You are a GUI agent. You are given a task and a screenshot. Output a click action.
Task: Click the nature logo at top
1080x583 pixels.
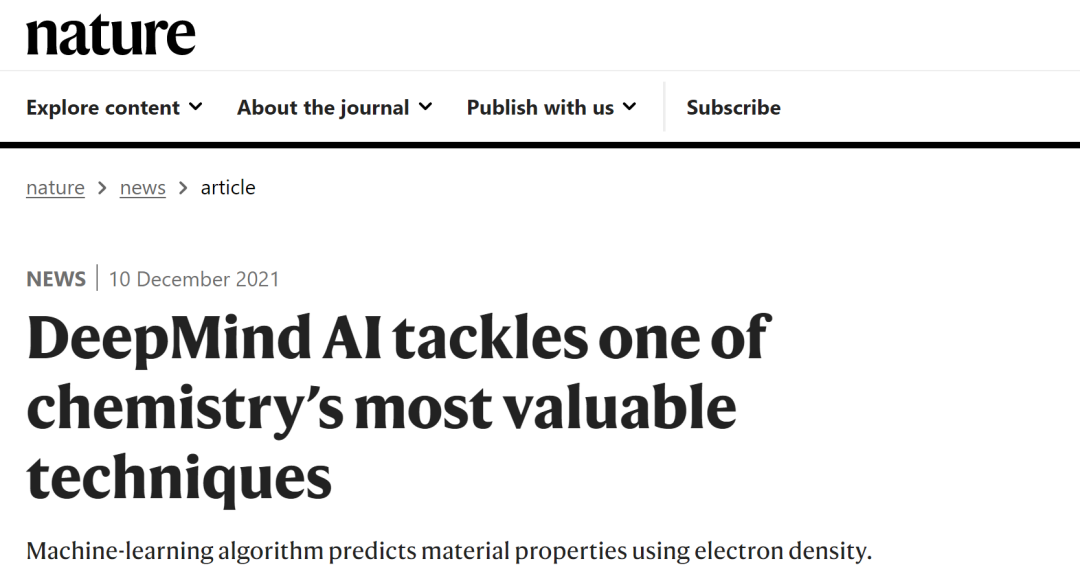point(111,34)
